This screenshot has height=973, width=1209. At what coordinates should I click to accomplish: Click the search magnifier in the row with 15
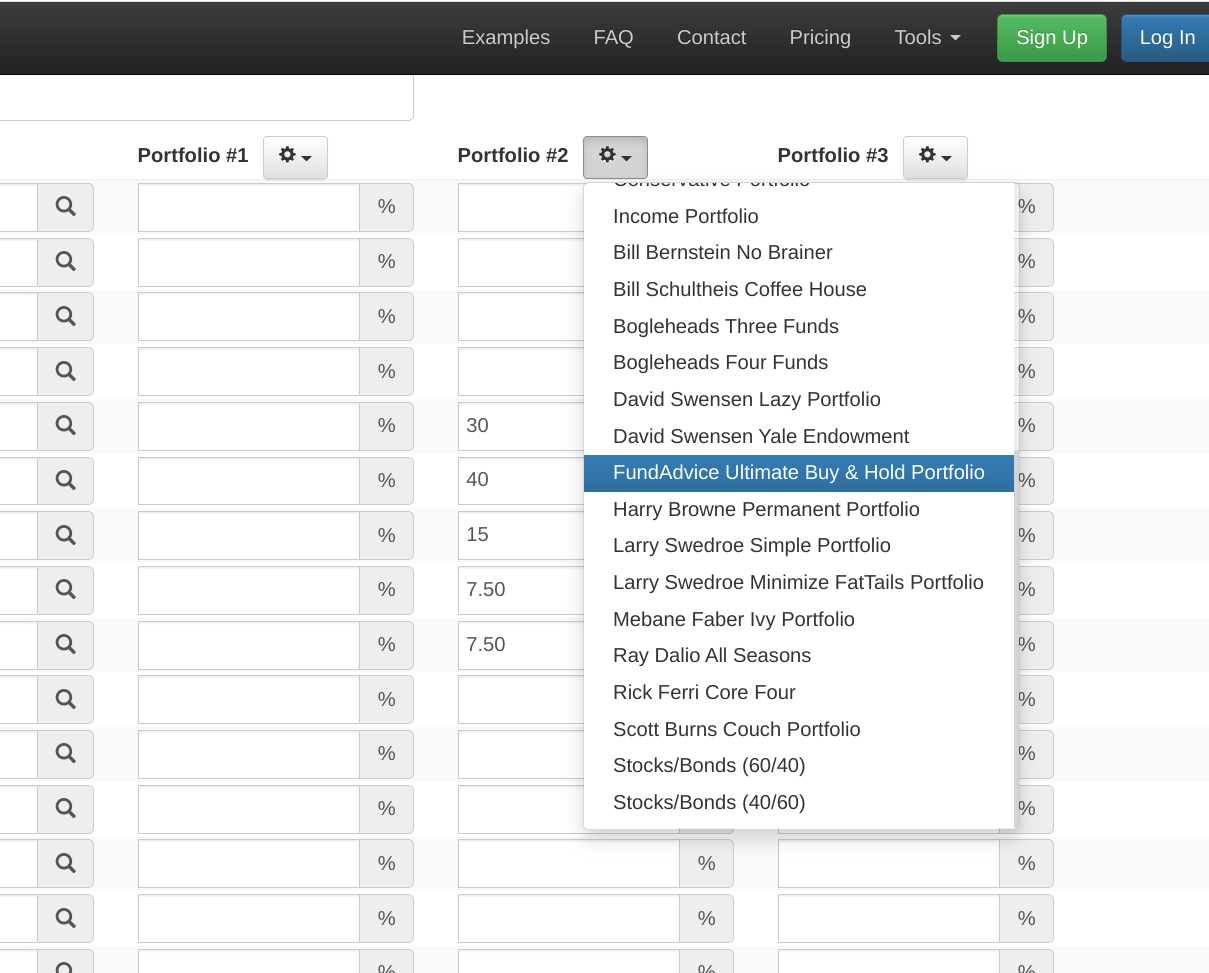(x=66, y=535)
